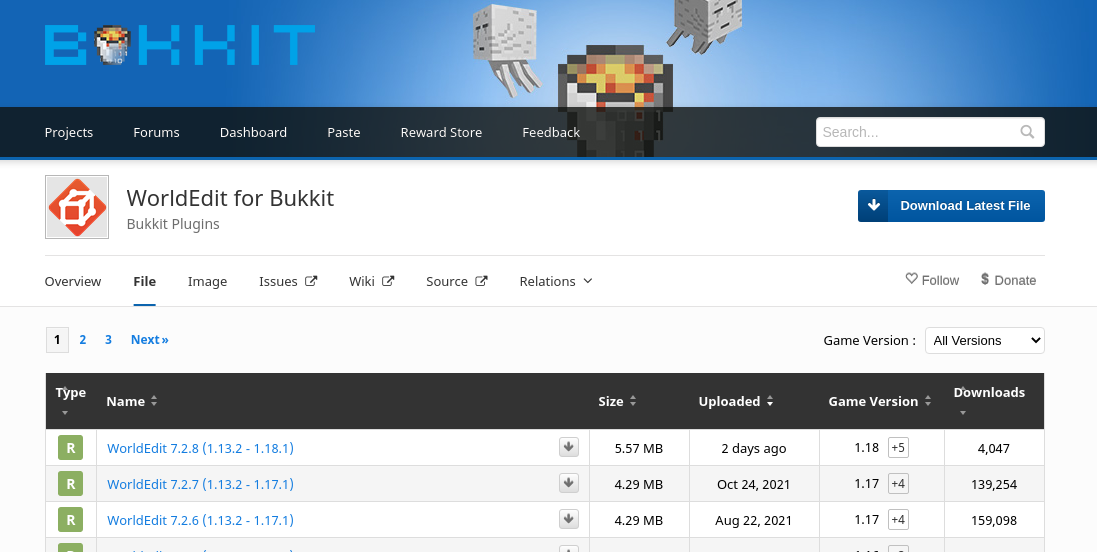Open the Source tab
Image resolution: width=1097 pixels, height=552 pixels.
(x=457, y=281)
